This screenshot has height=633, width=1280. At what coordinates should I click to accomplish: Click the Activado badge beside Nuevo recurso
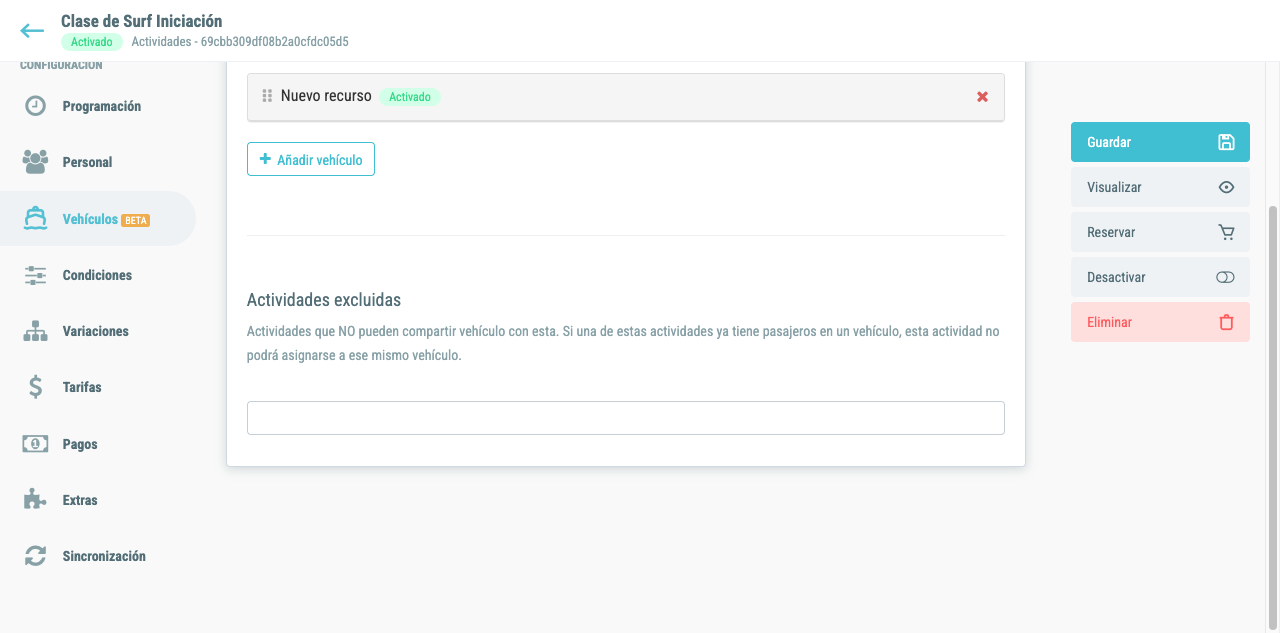[410, 97]
